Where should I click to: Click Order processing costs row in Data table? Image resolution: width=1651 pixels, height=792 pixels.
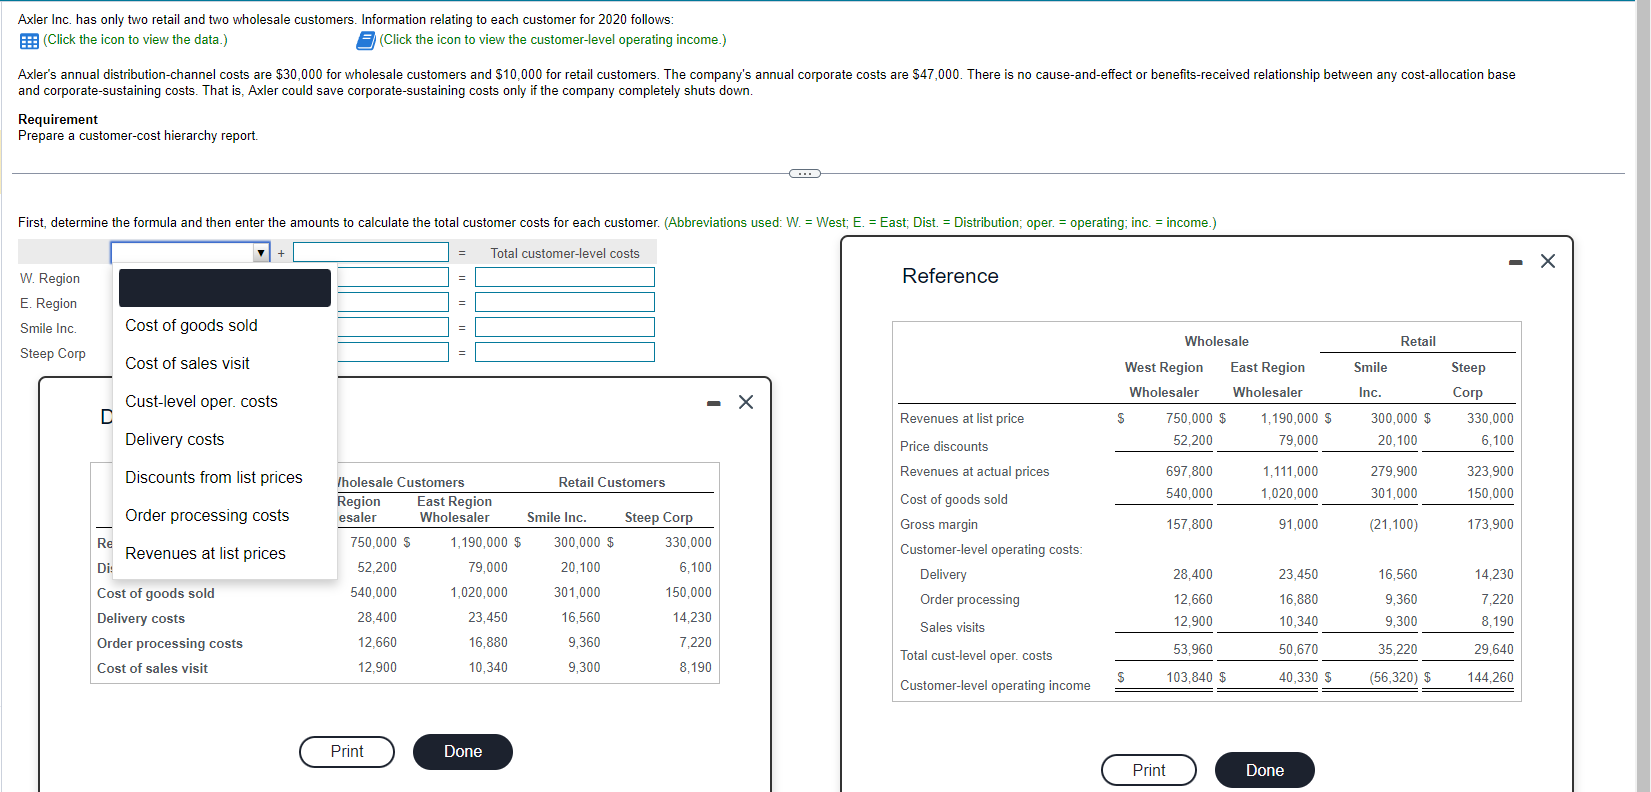[x=405, y=643]
